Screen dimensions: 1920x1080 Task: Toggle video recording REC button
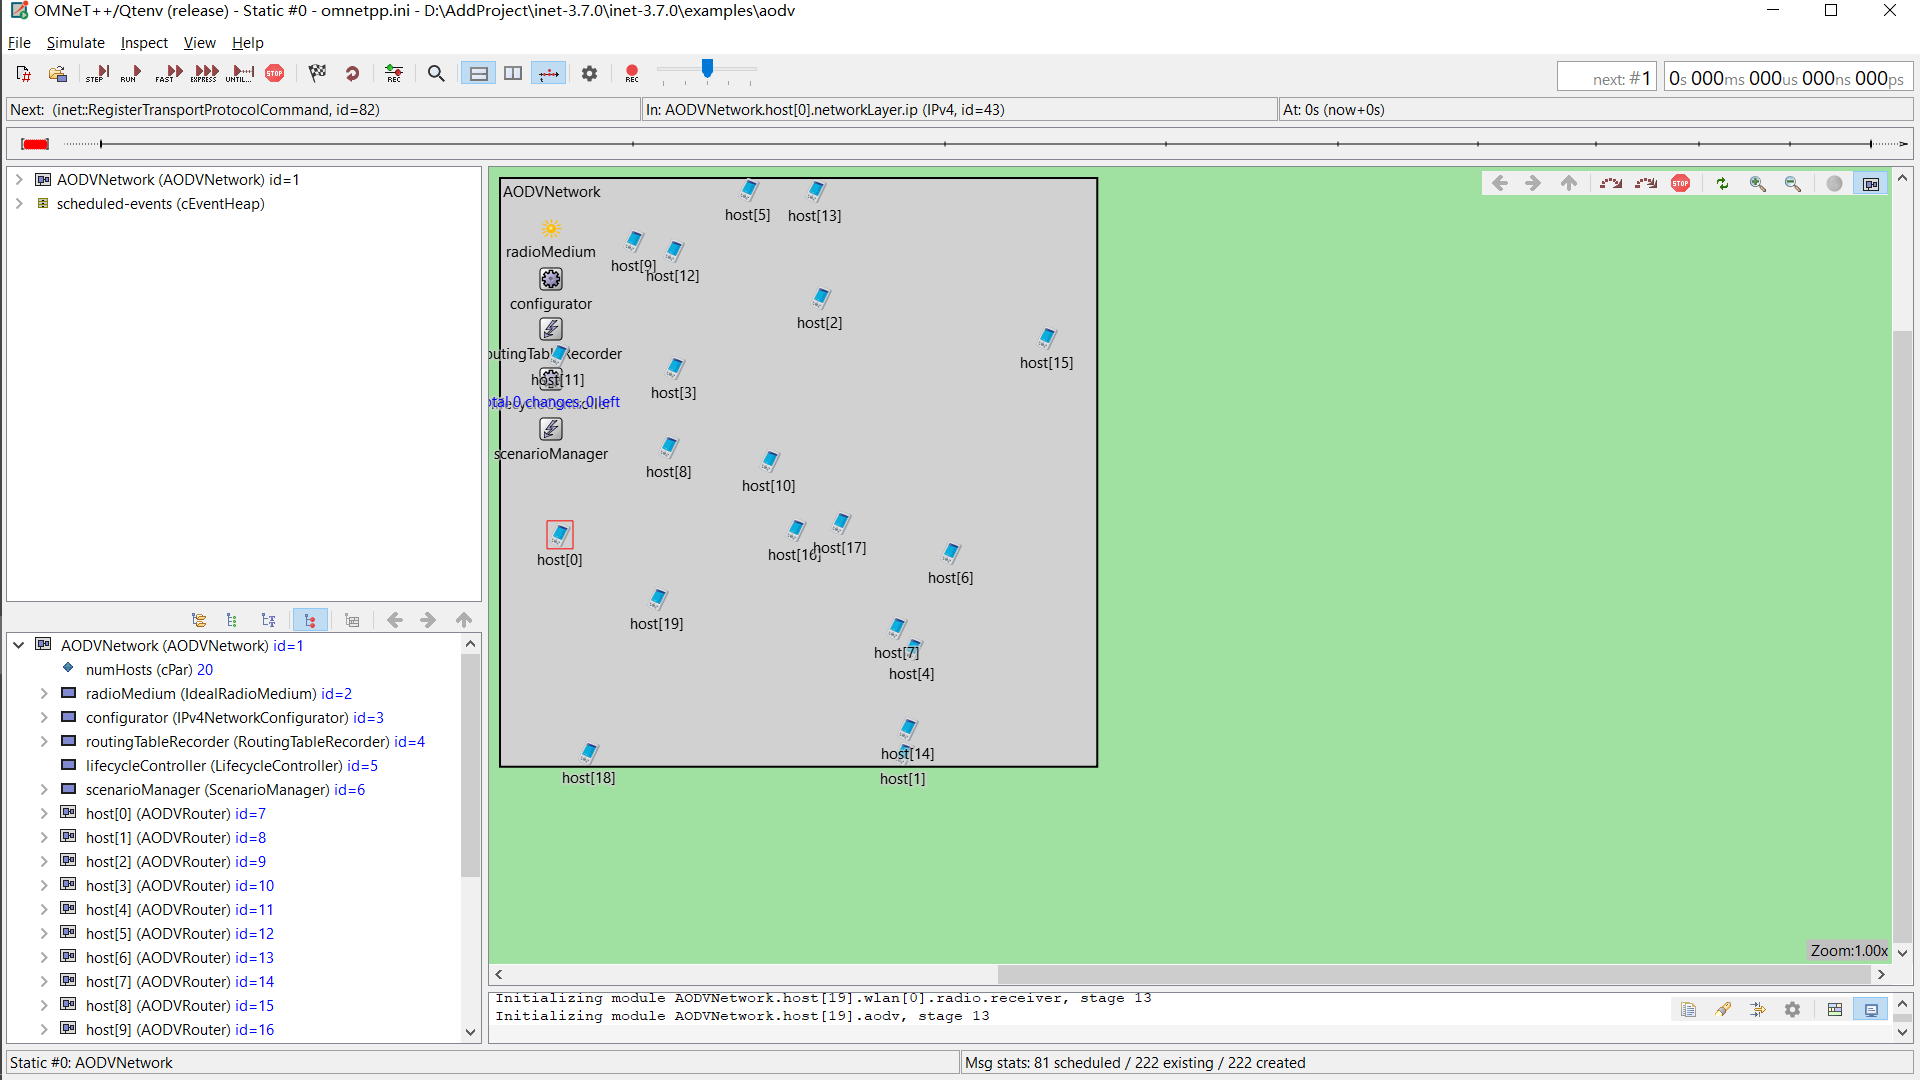pyautogui.click(x=631, y=73)
